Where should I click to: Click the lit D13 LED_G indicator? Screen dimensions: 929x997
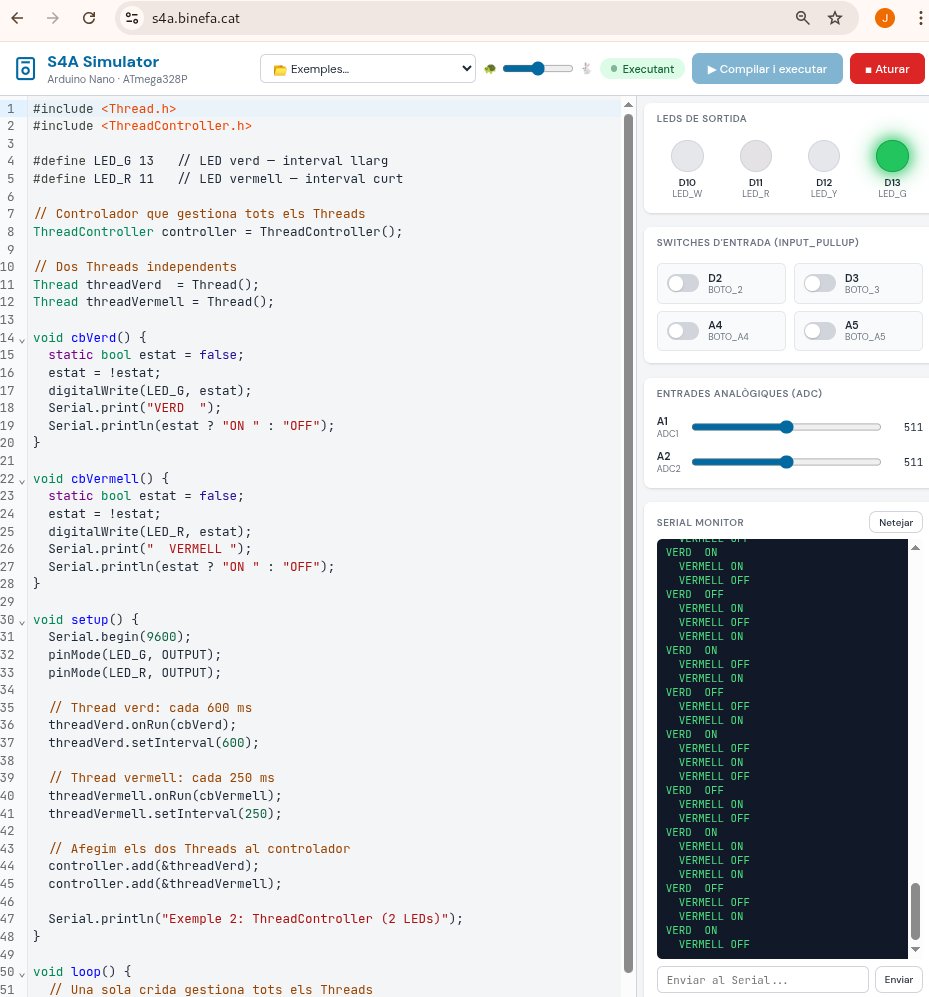[x=892, y=156]
